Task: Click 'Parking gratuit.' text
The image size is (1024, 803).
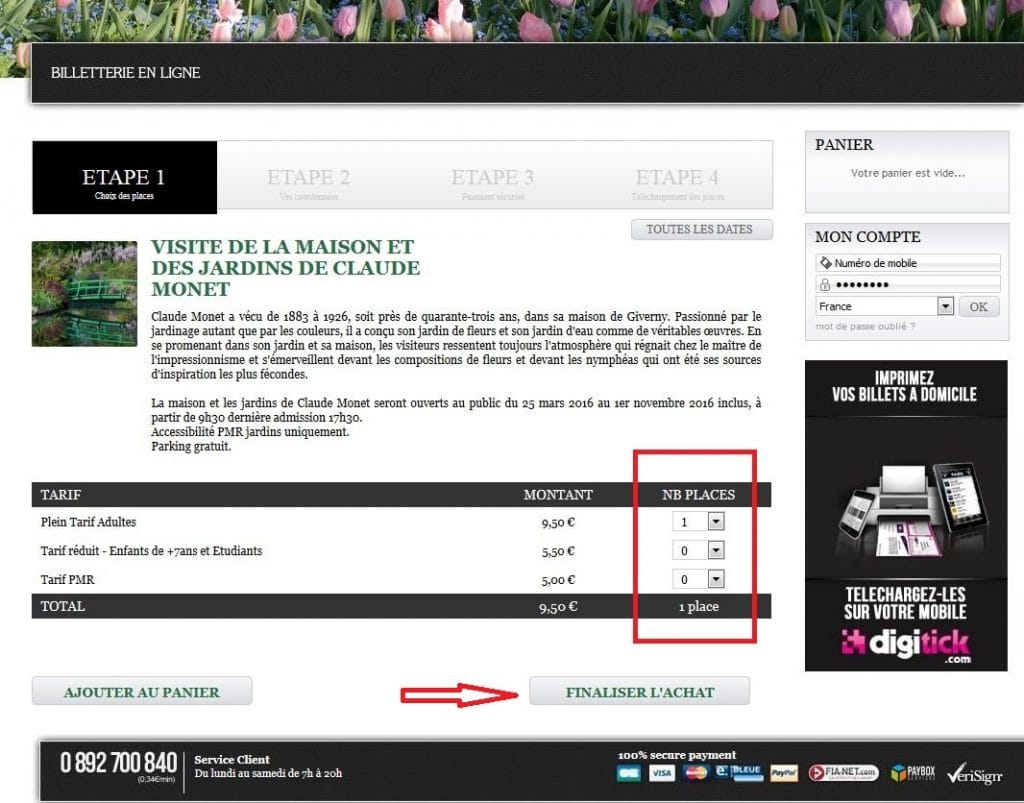Action: (191, 447)
